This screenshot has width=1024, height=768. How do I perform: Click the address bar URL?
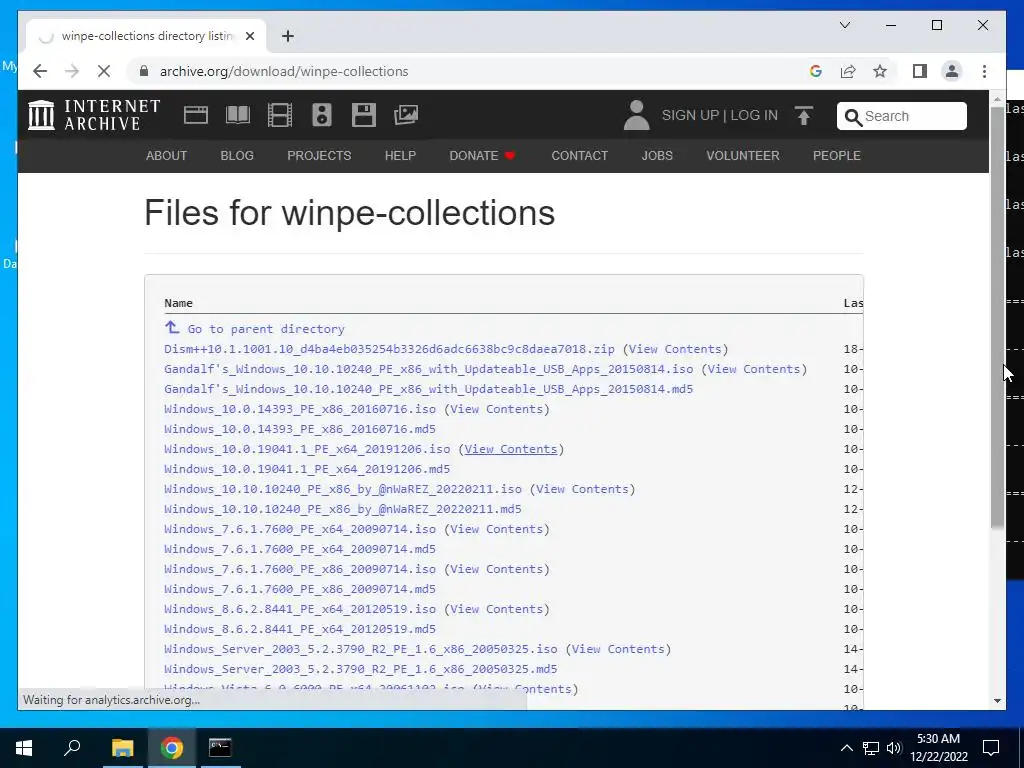[x=284, y=71]
